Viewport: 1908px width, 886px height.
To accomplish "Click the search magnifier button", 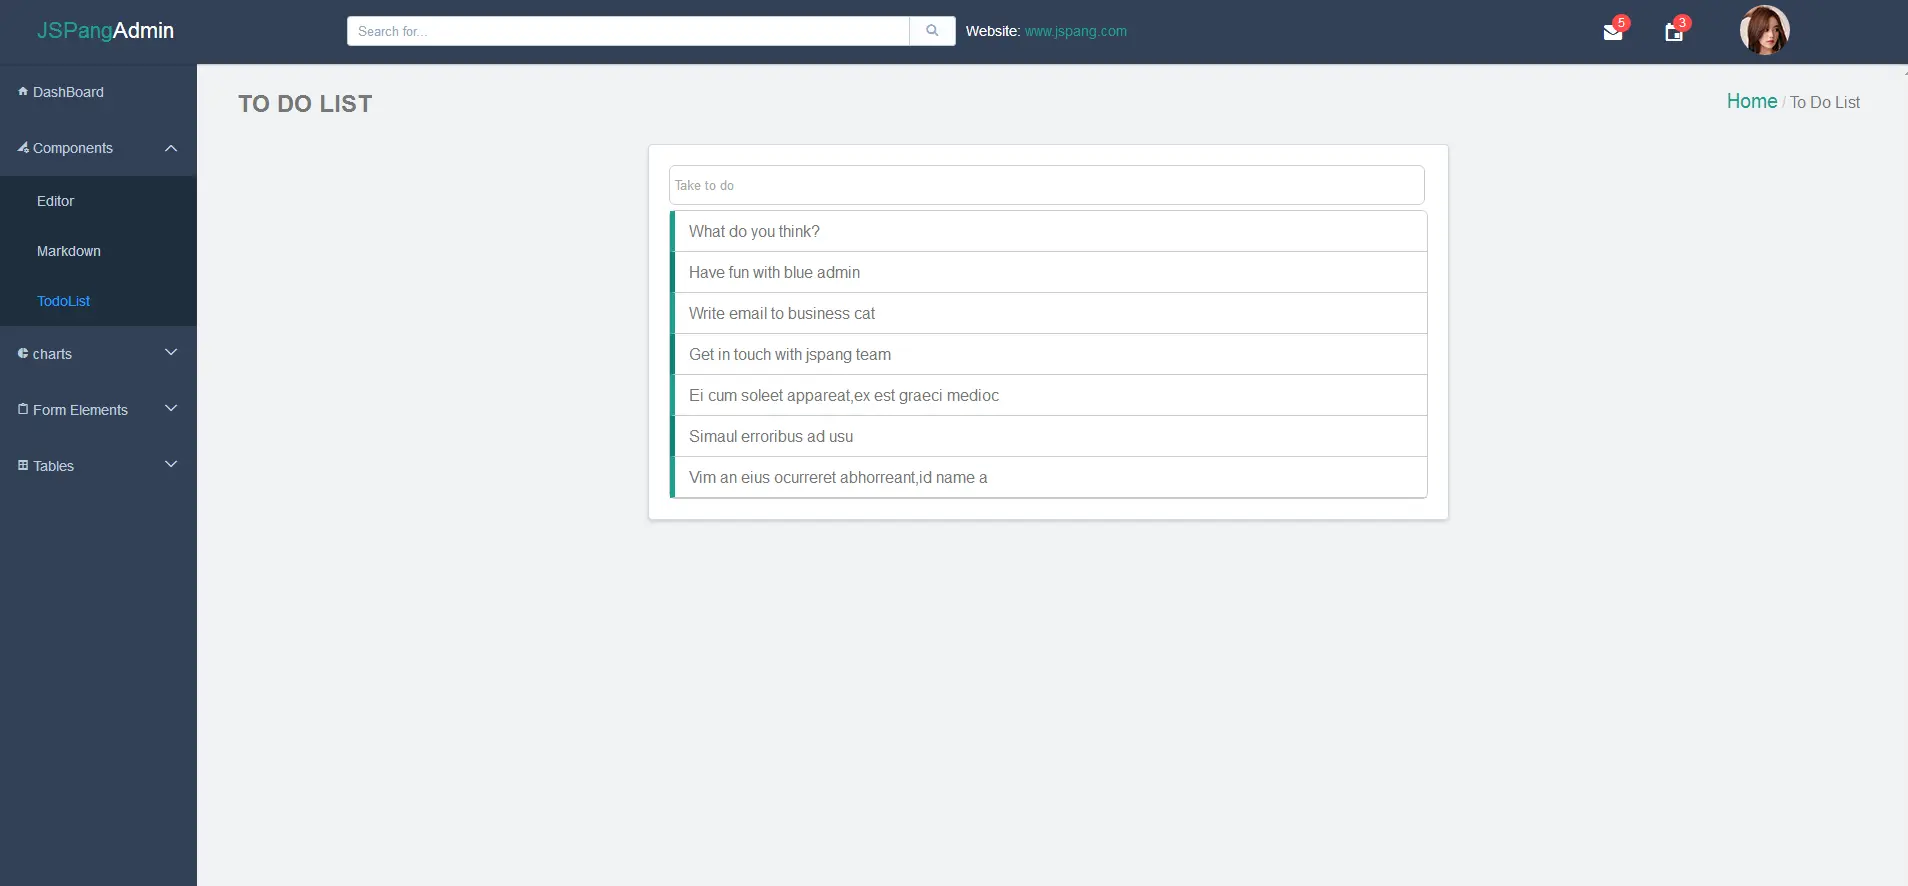I will (932, 31).
